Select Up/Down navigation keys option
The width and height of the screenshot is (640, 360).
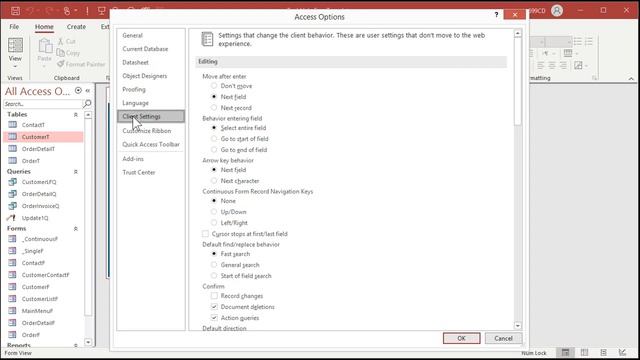[214, 212]
